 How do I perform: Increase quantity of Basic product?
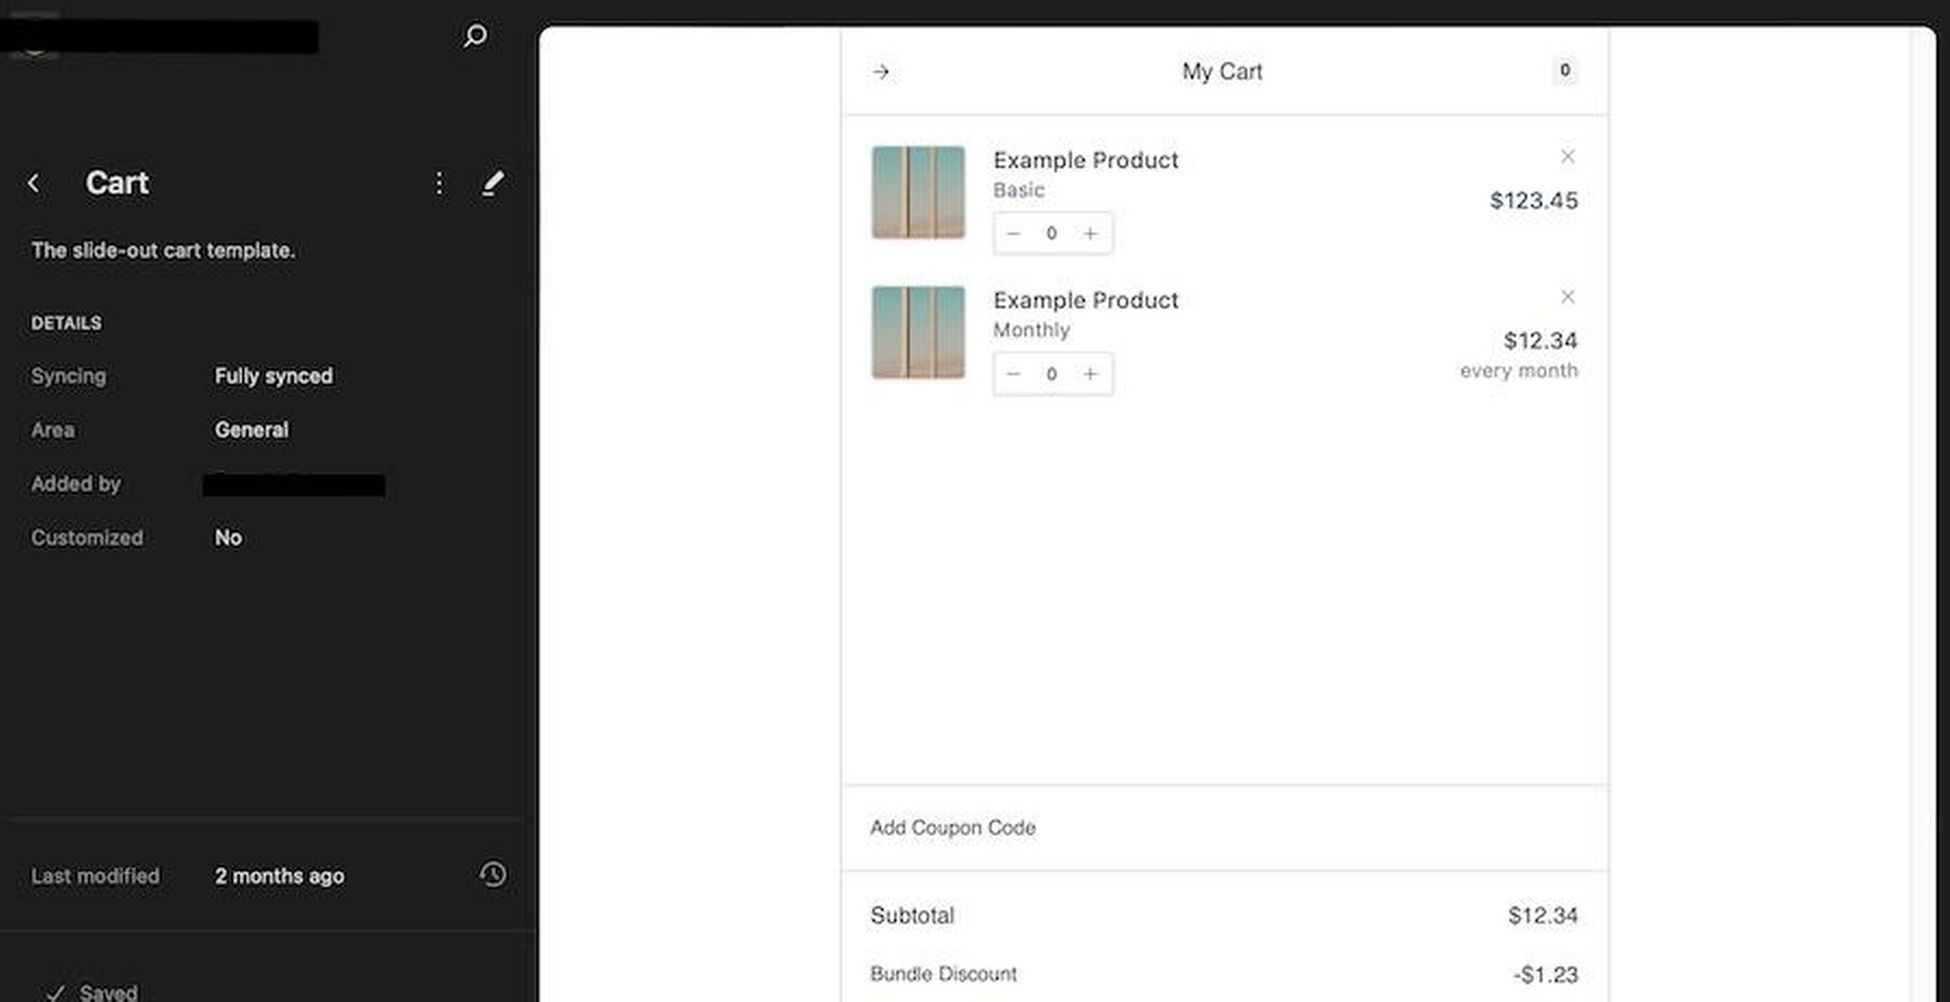[x=1090, y=234]
